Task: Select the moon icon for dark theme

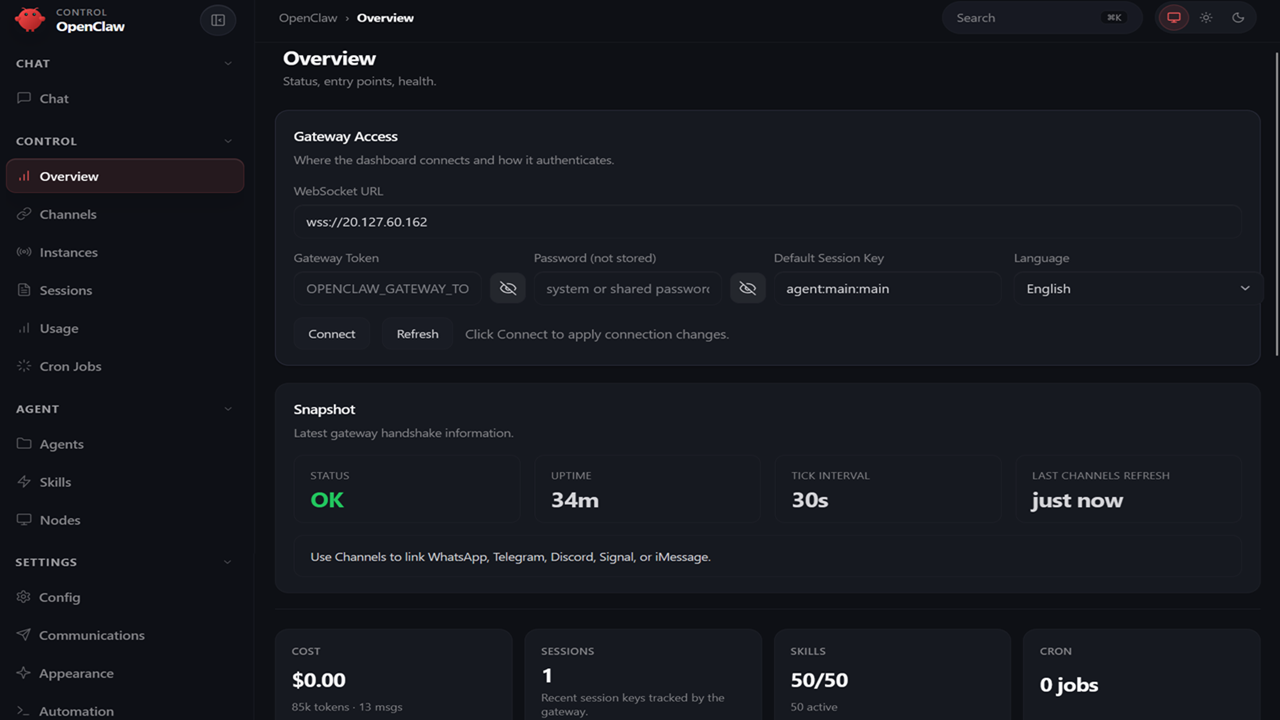Action: click(x=1239, y=17)
